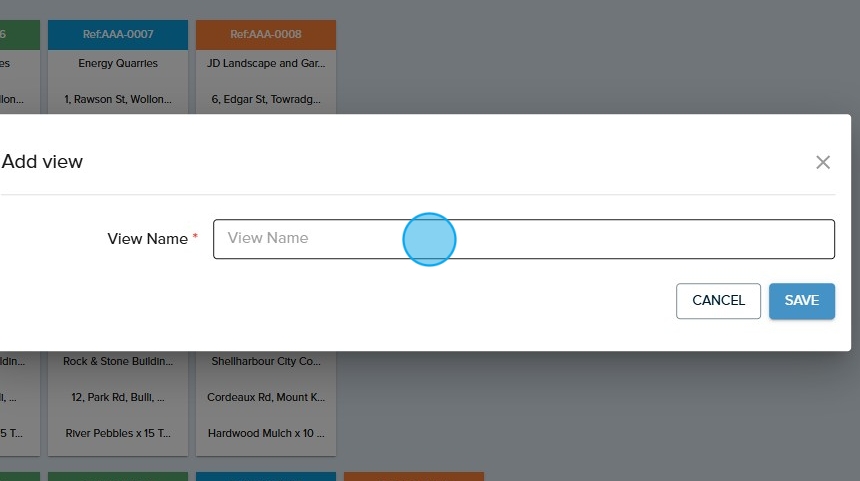This screenshot has height=481, width=860.
Task: Open the Rock & Stone Buildin... card
Action: coord(118,361)
